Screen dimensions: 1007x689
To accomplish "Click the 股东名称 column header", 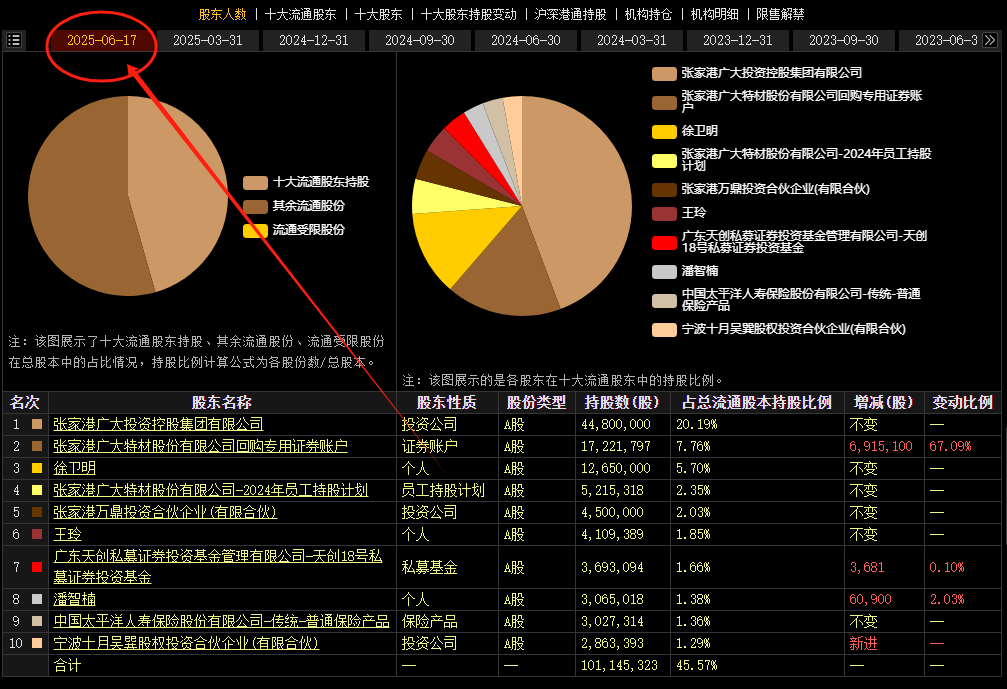I will [x=222, y=403].
